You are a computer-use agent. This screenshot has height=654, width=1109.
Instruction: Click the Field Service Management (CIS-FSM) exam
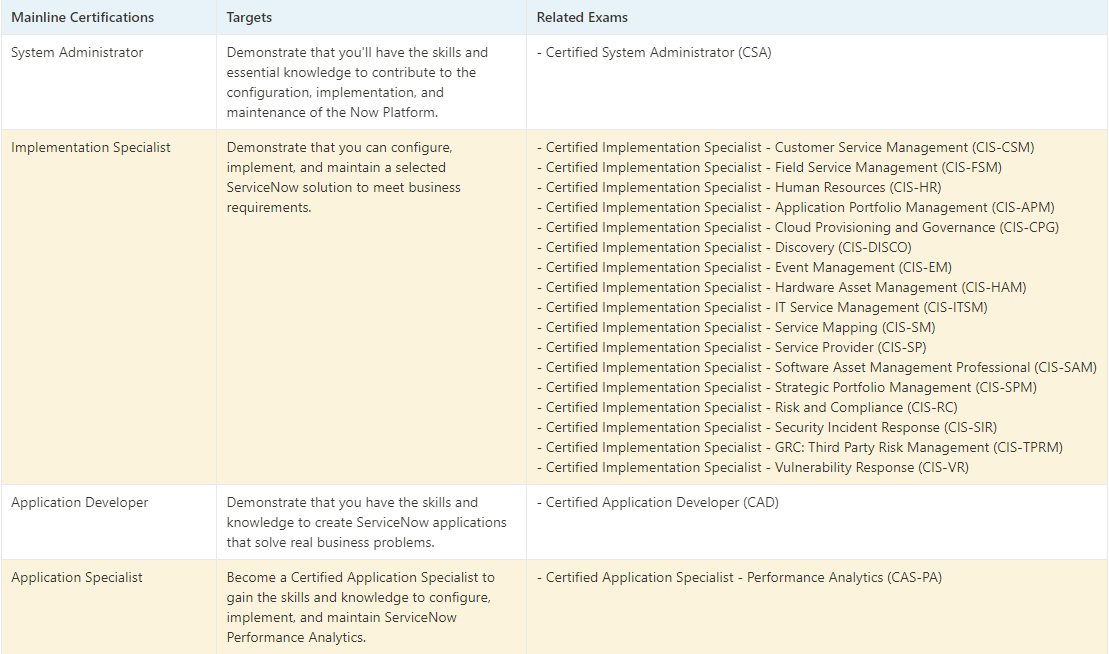pos(770,167)
